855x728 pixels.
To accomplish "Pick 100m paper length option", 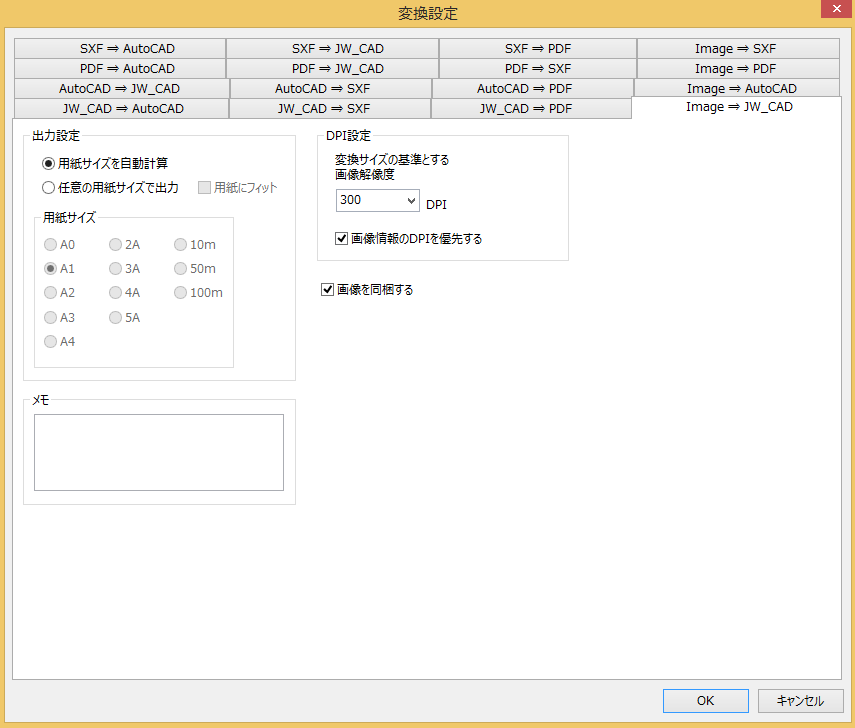I will point(198,293).
